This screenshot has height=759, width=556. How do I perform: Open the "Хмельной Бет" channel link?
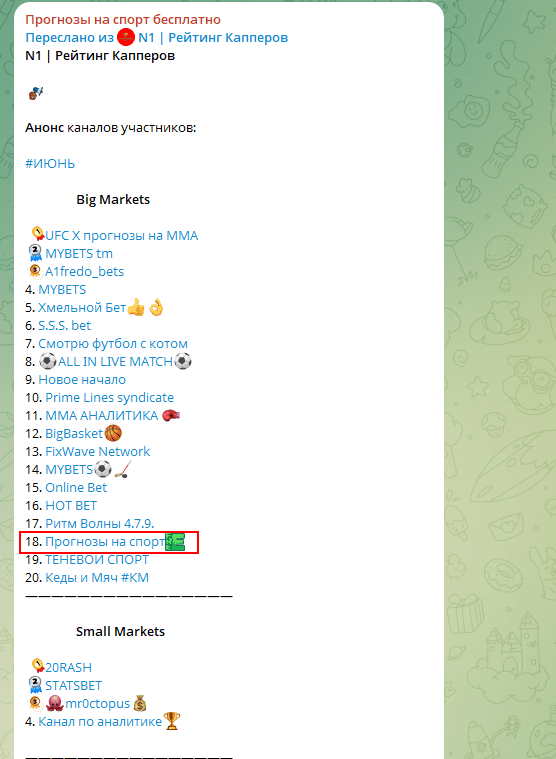click(x=82, y=307)
